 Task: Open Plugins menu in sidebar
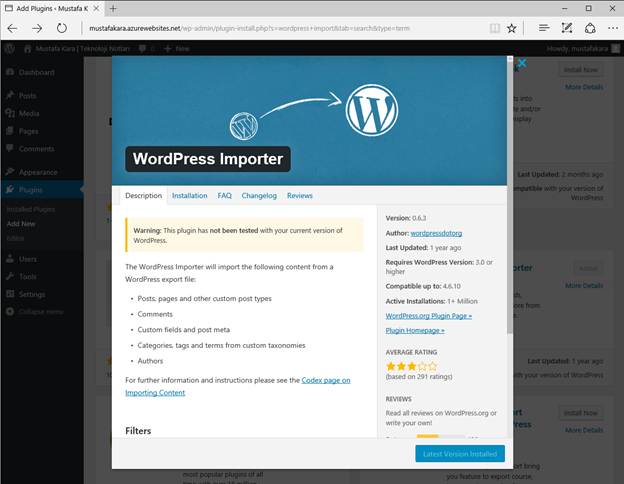coord(31,190)
